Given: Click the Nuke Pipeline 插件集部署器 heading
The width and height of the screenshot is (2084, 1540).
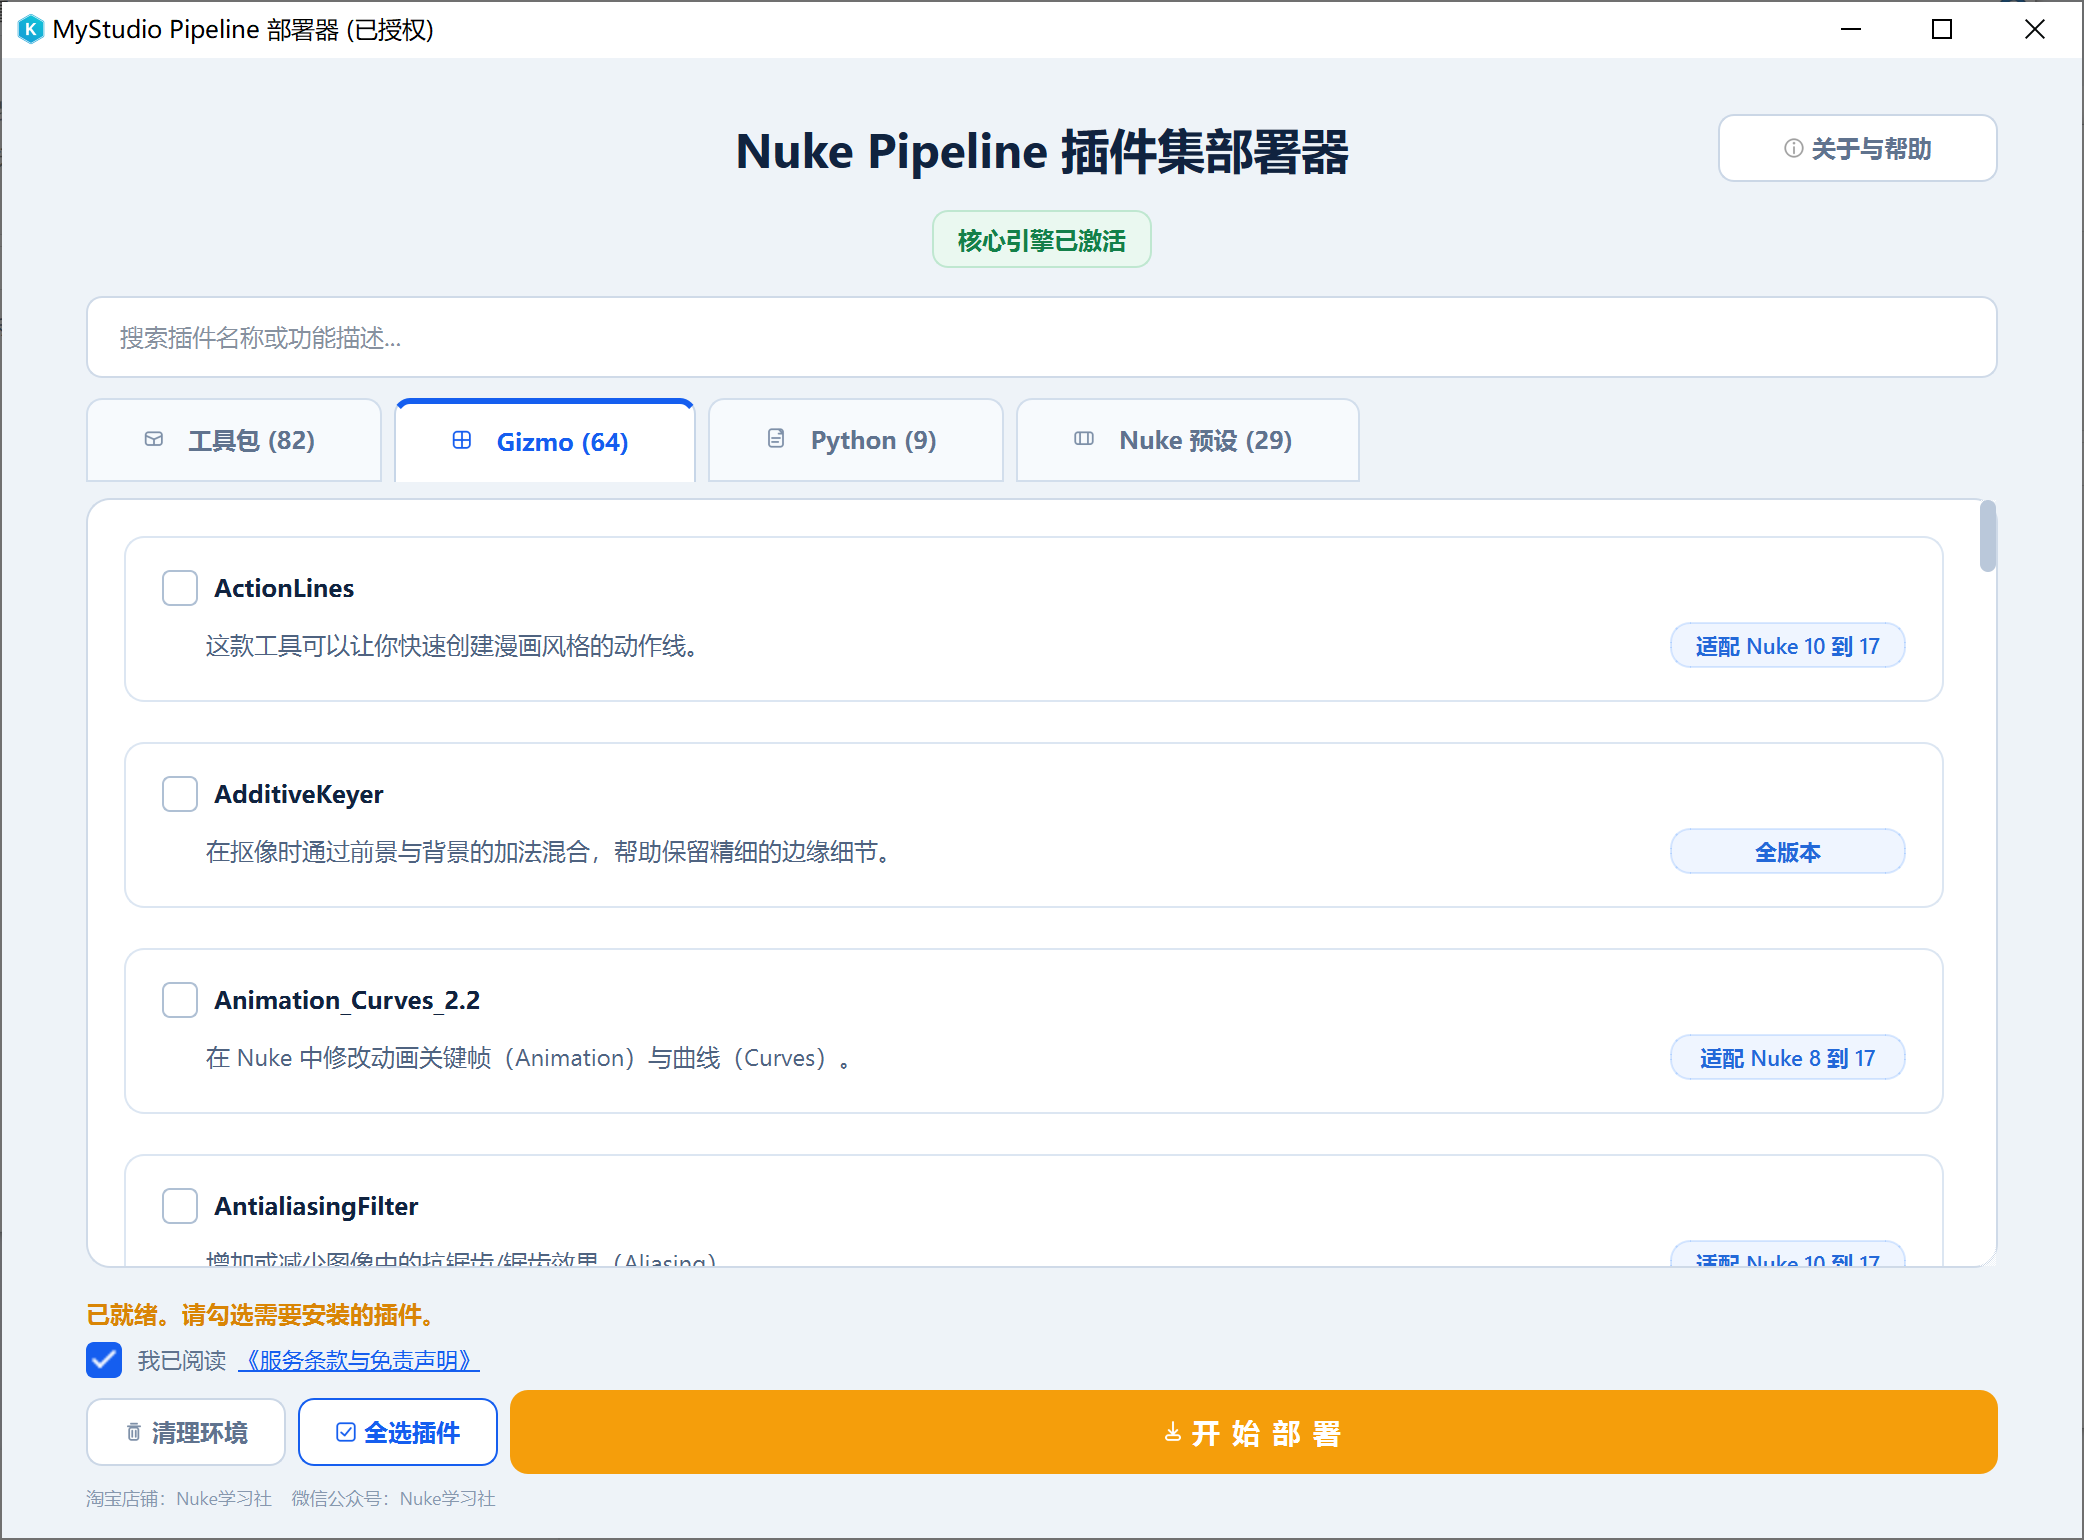Looking at the screenshot, I should pyautogui.click(x=1042, y=152).
